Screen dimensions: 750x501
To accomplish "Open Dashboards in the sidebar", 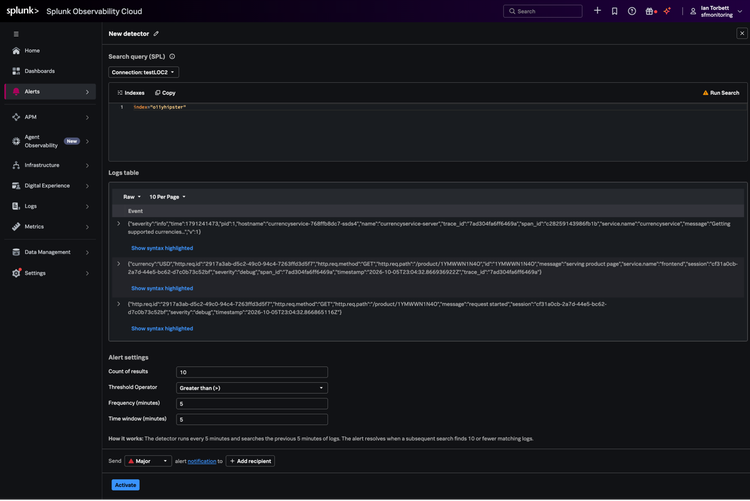I will [40, 71].
